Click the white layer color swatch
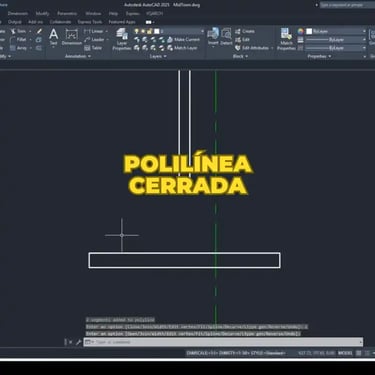The image size is (375, 375). [157, 31]
